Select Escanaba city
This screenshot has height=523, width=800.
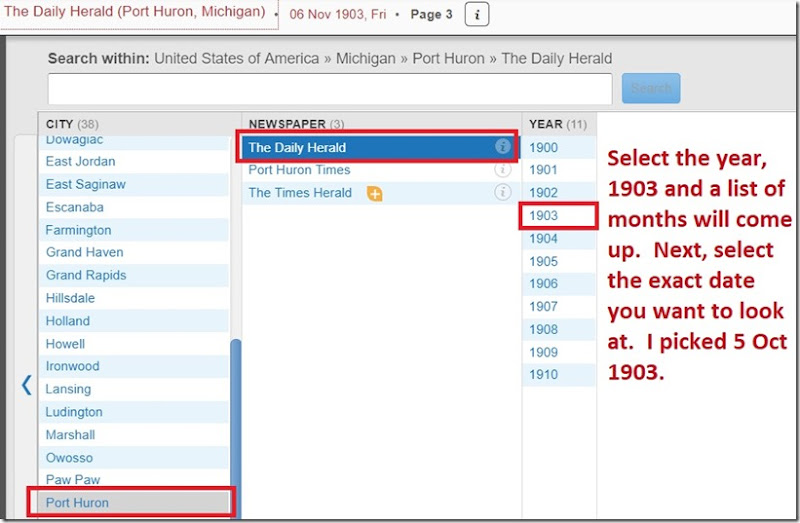[134, 207]
